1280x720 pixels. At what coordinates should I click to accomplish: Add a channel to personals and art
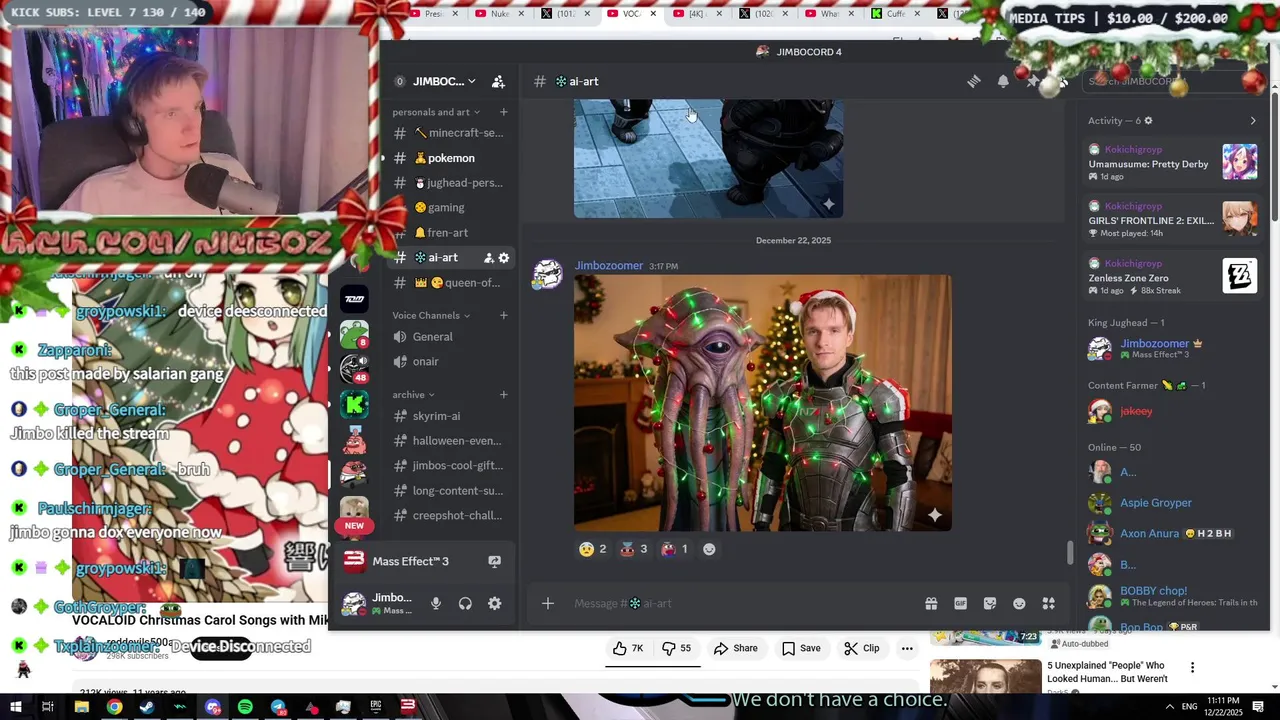[503, 112]
